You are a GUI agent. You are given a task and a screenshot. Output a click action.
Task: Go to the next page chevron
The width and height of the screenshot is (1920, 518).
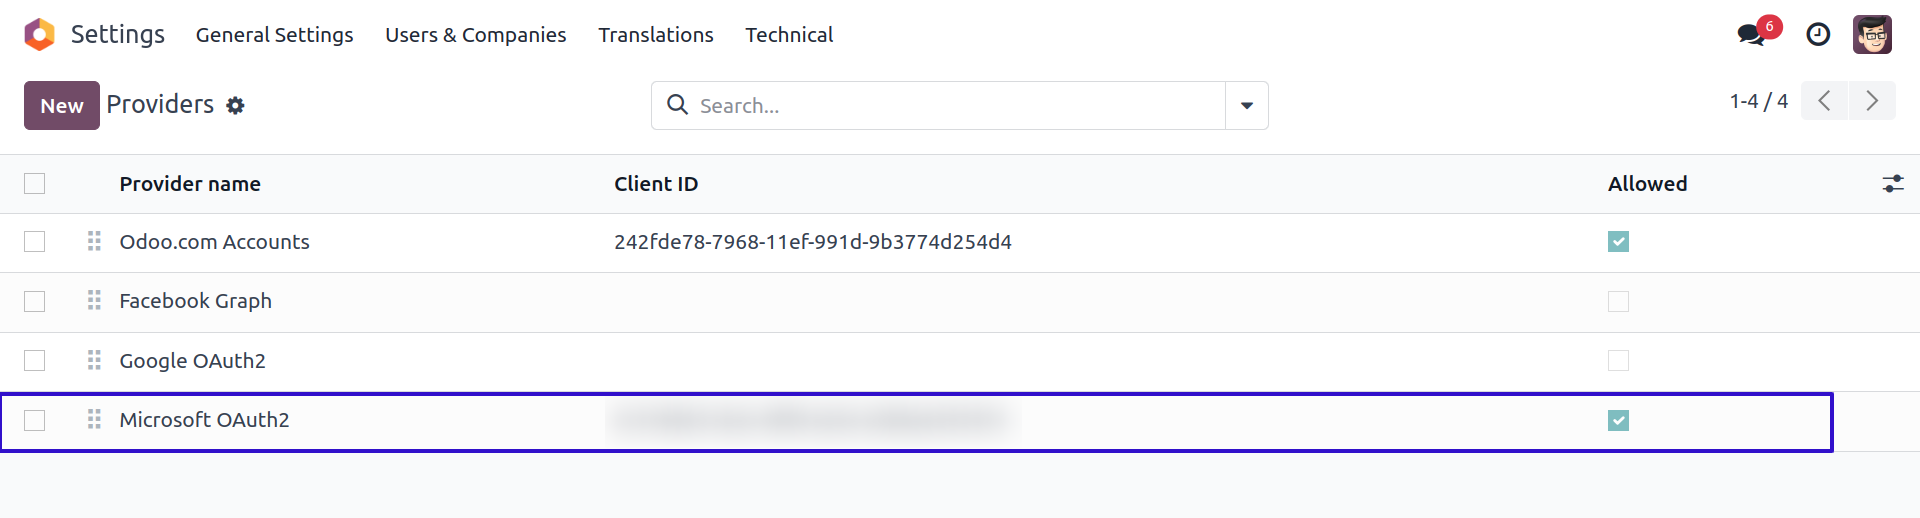tap(1872, 101)
